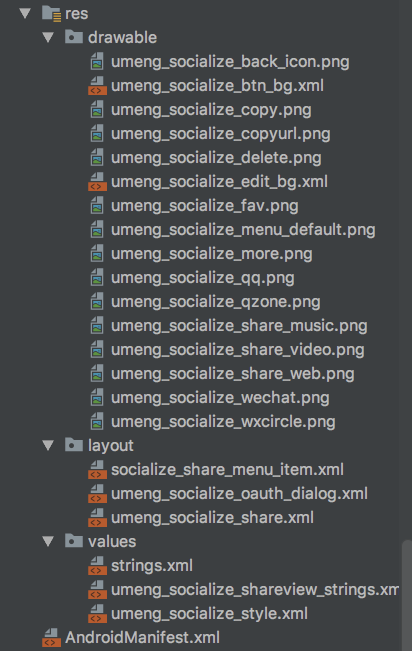The height and width of the screenshot is (651, 412).
Task: Click the umeng_socialize_wechat.png image icon
Action: pos(97,398)
